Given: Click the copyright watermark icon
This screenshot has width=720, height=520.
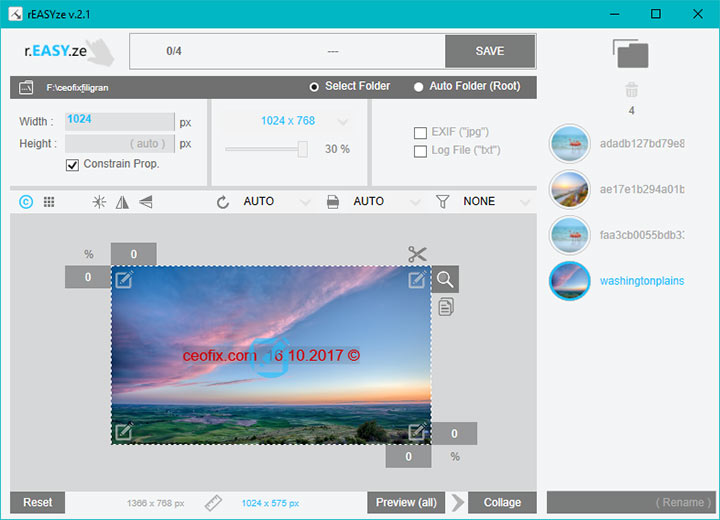Looking at the screenshot, I should (26, 202).
